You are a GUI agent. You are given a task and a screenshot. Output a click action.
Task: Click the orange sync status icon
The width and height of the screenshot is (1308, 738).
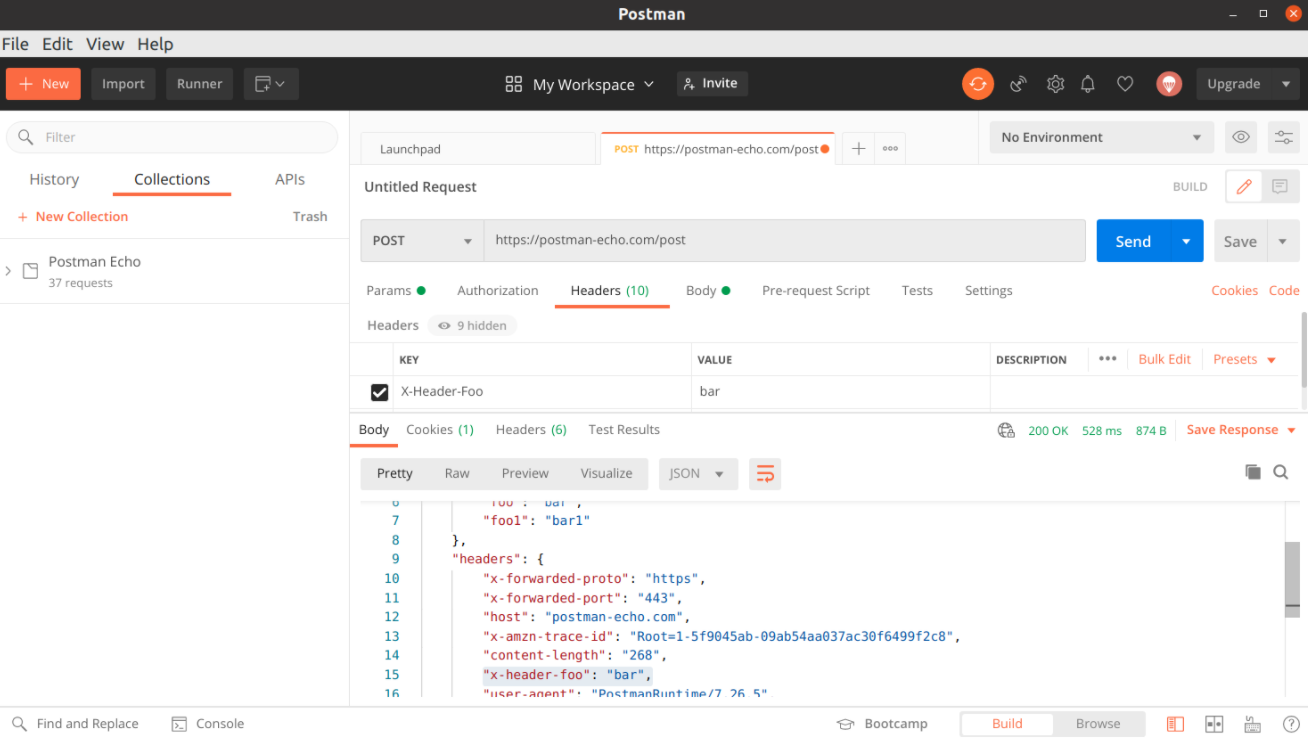977,84
